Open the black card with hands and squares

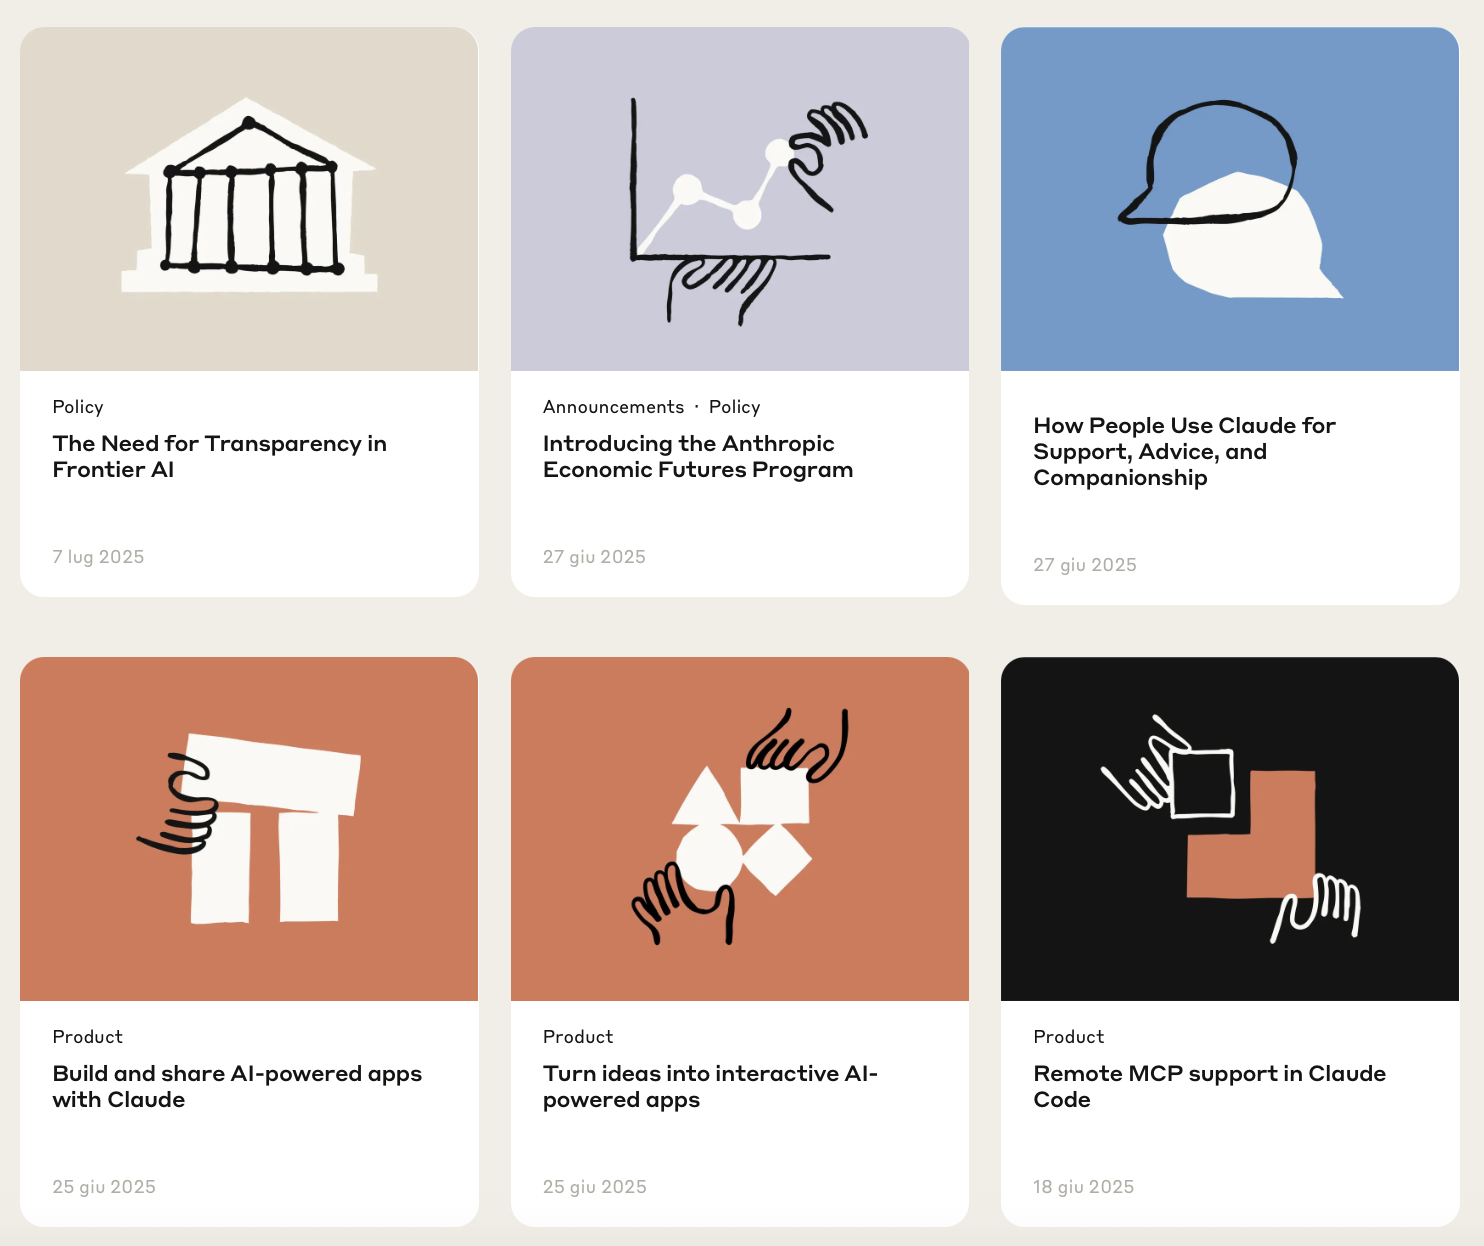click(x=1229, y=828)
